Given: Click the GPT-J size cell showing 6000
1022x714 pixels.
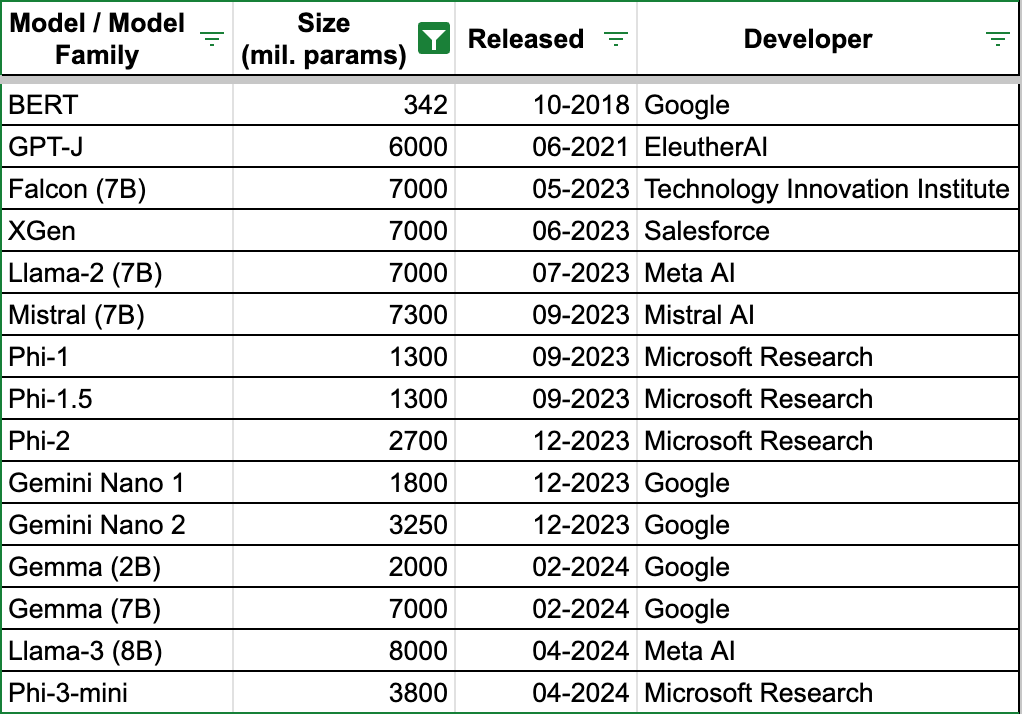Looking at the screenshot, I should tap(417, 147).
